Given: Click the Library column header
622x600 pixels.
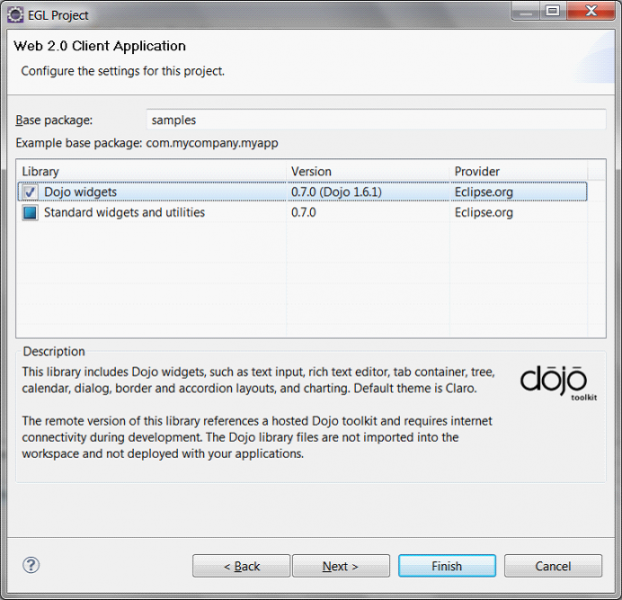Looking at the screenshot, I should pos(151,171).
